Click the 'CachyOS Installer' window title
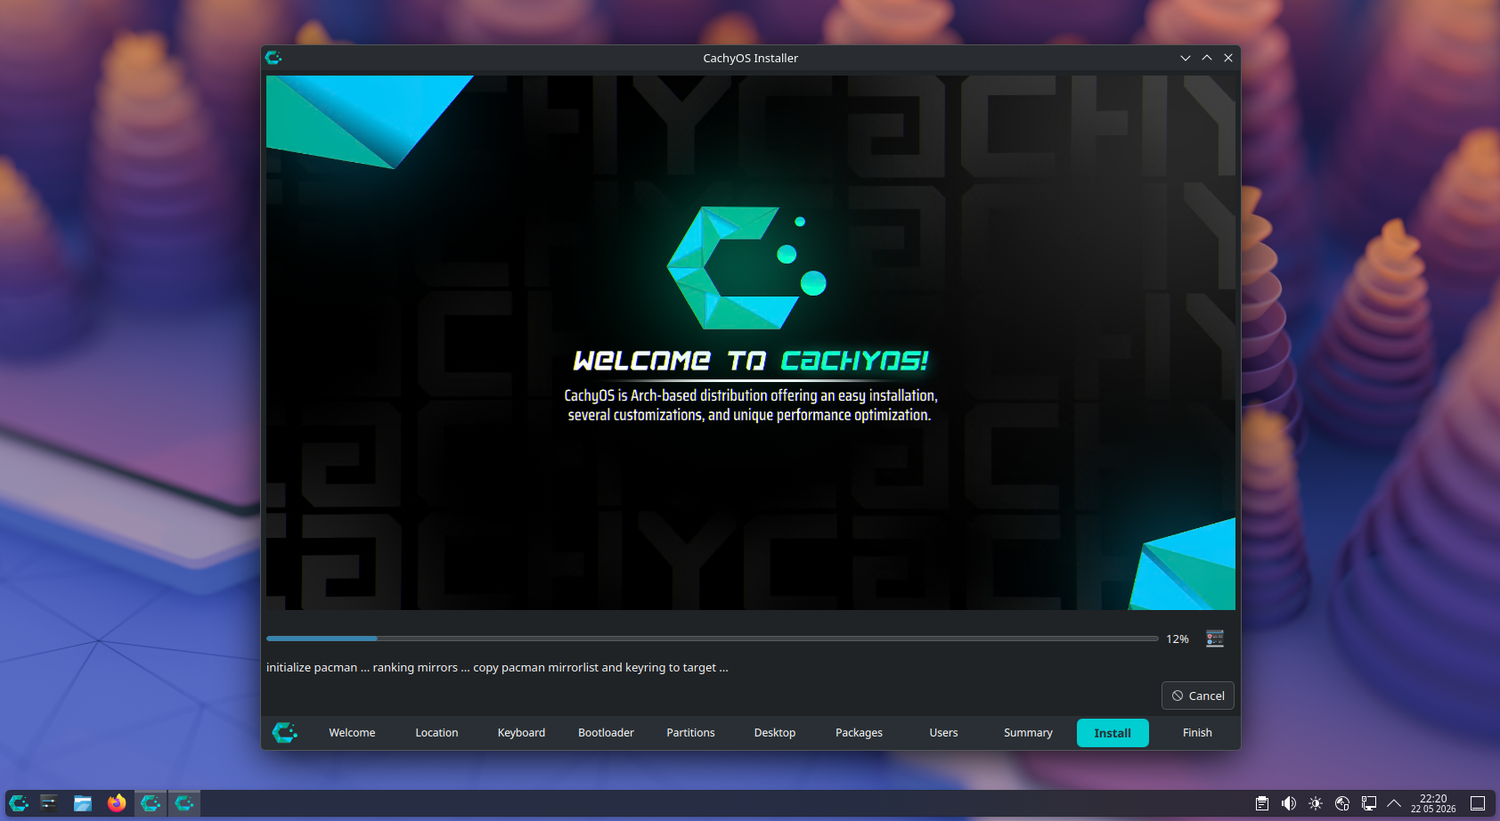 (750, 58)
